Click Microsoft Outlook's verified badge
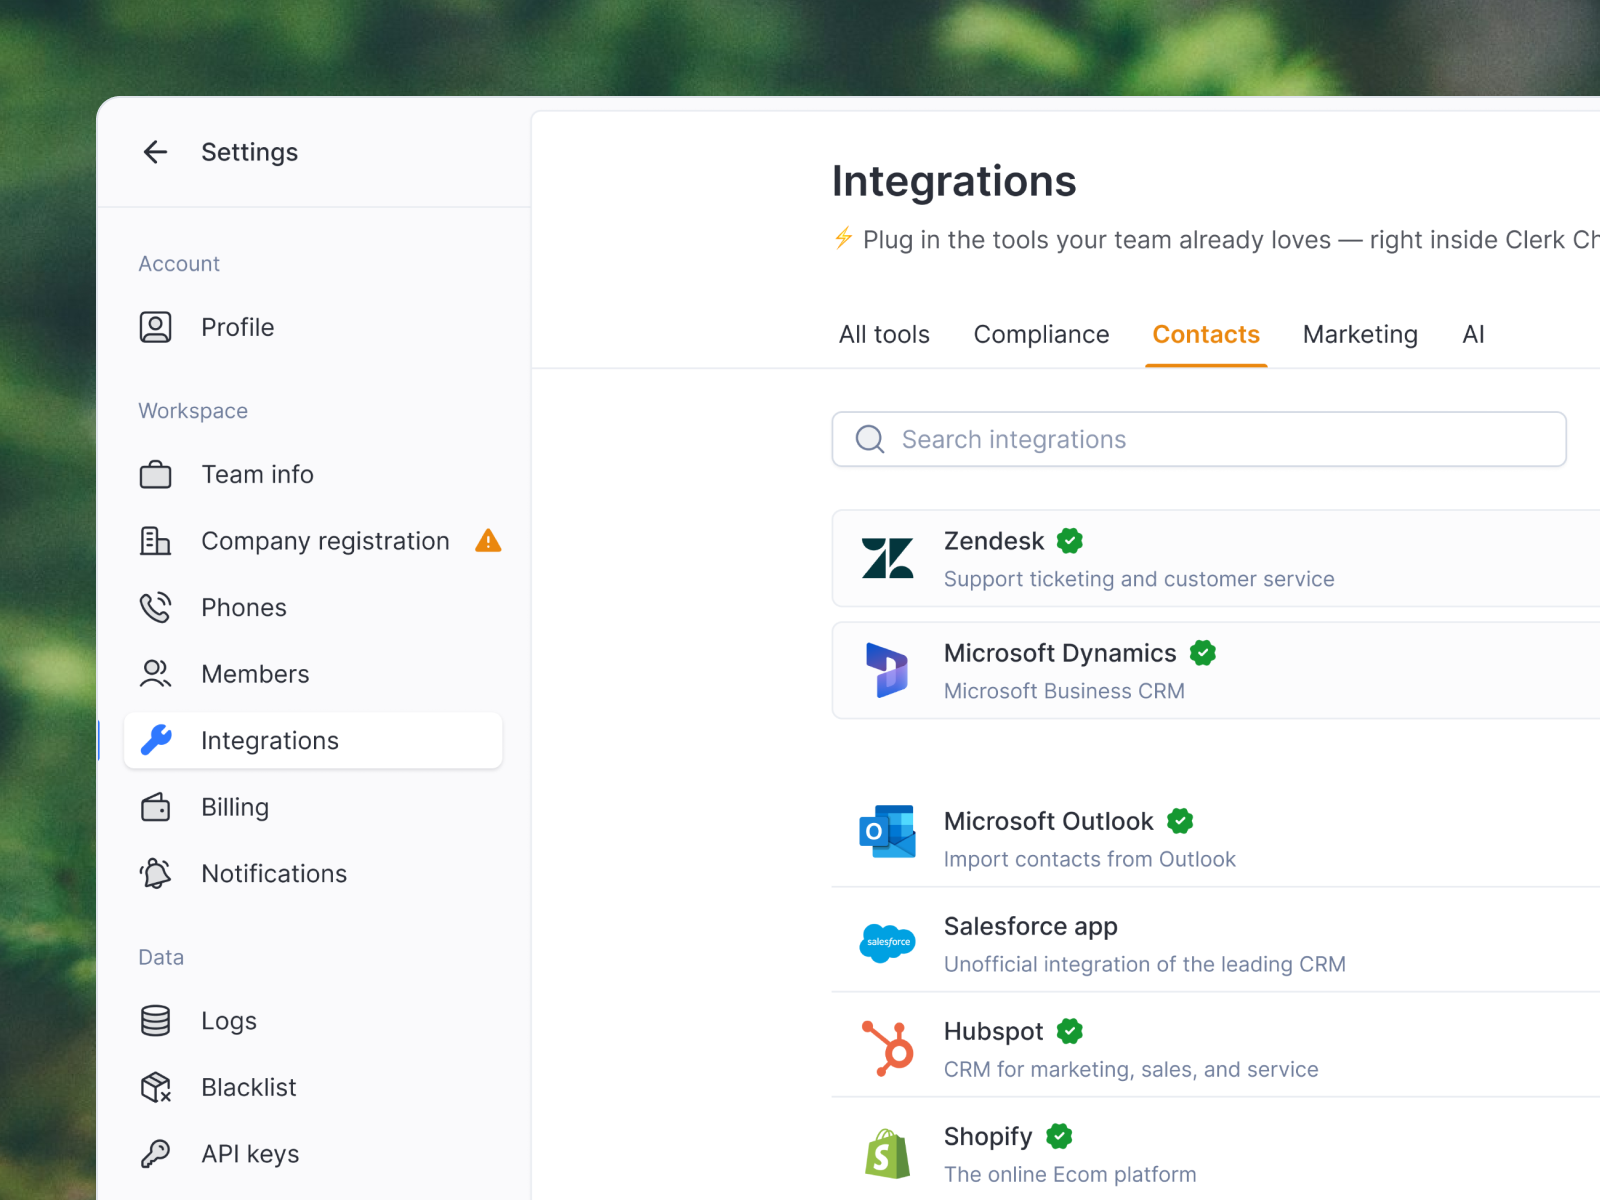 1180,821
